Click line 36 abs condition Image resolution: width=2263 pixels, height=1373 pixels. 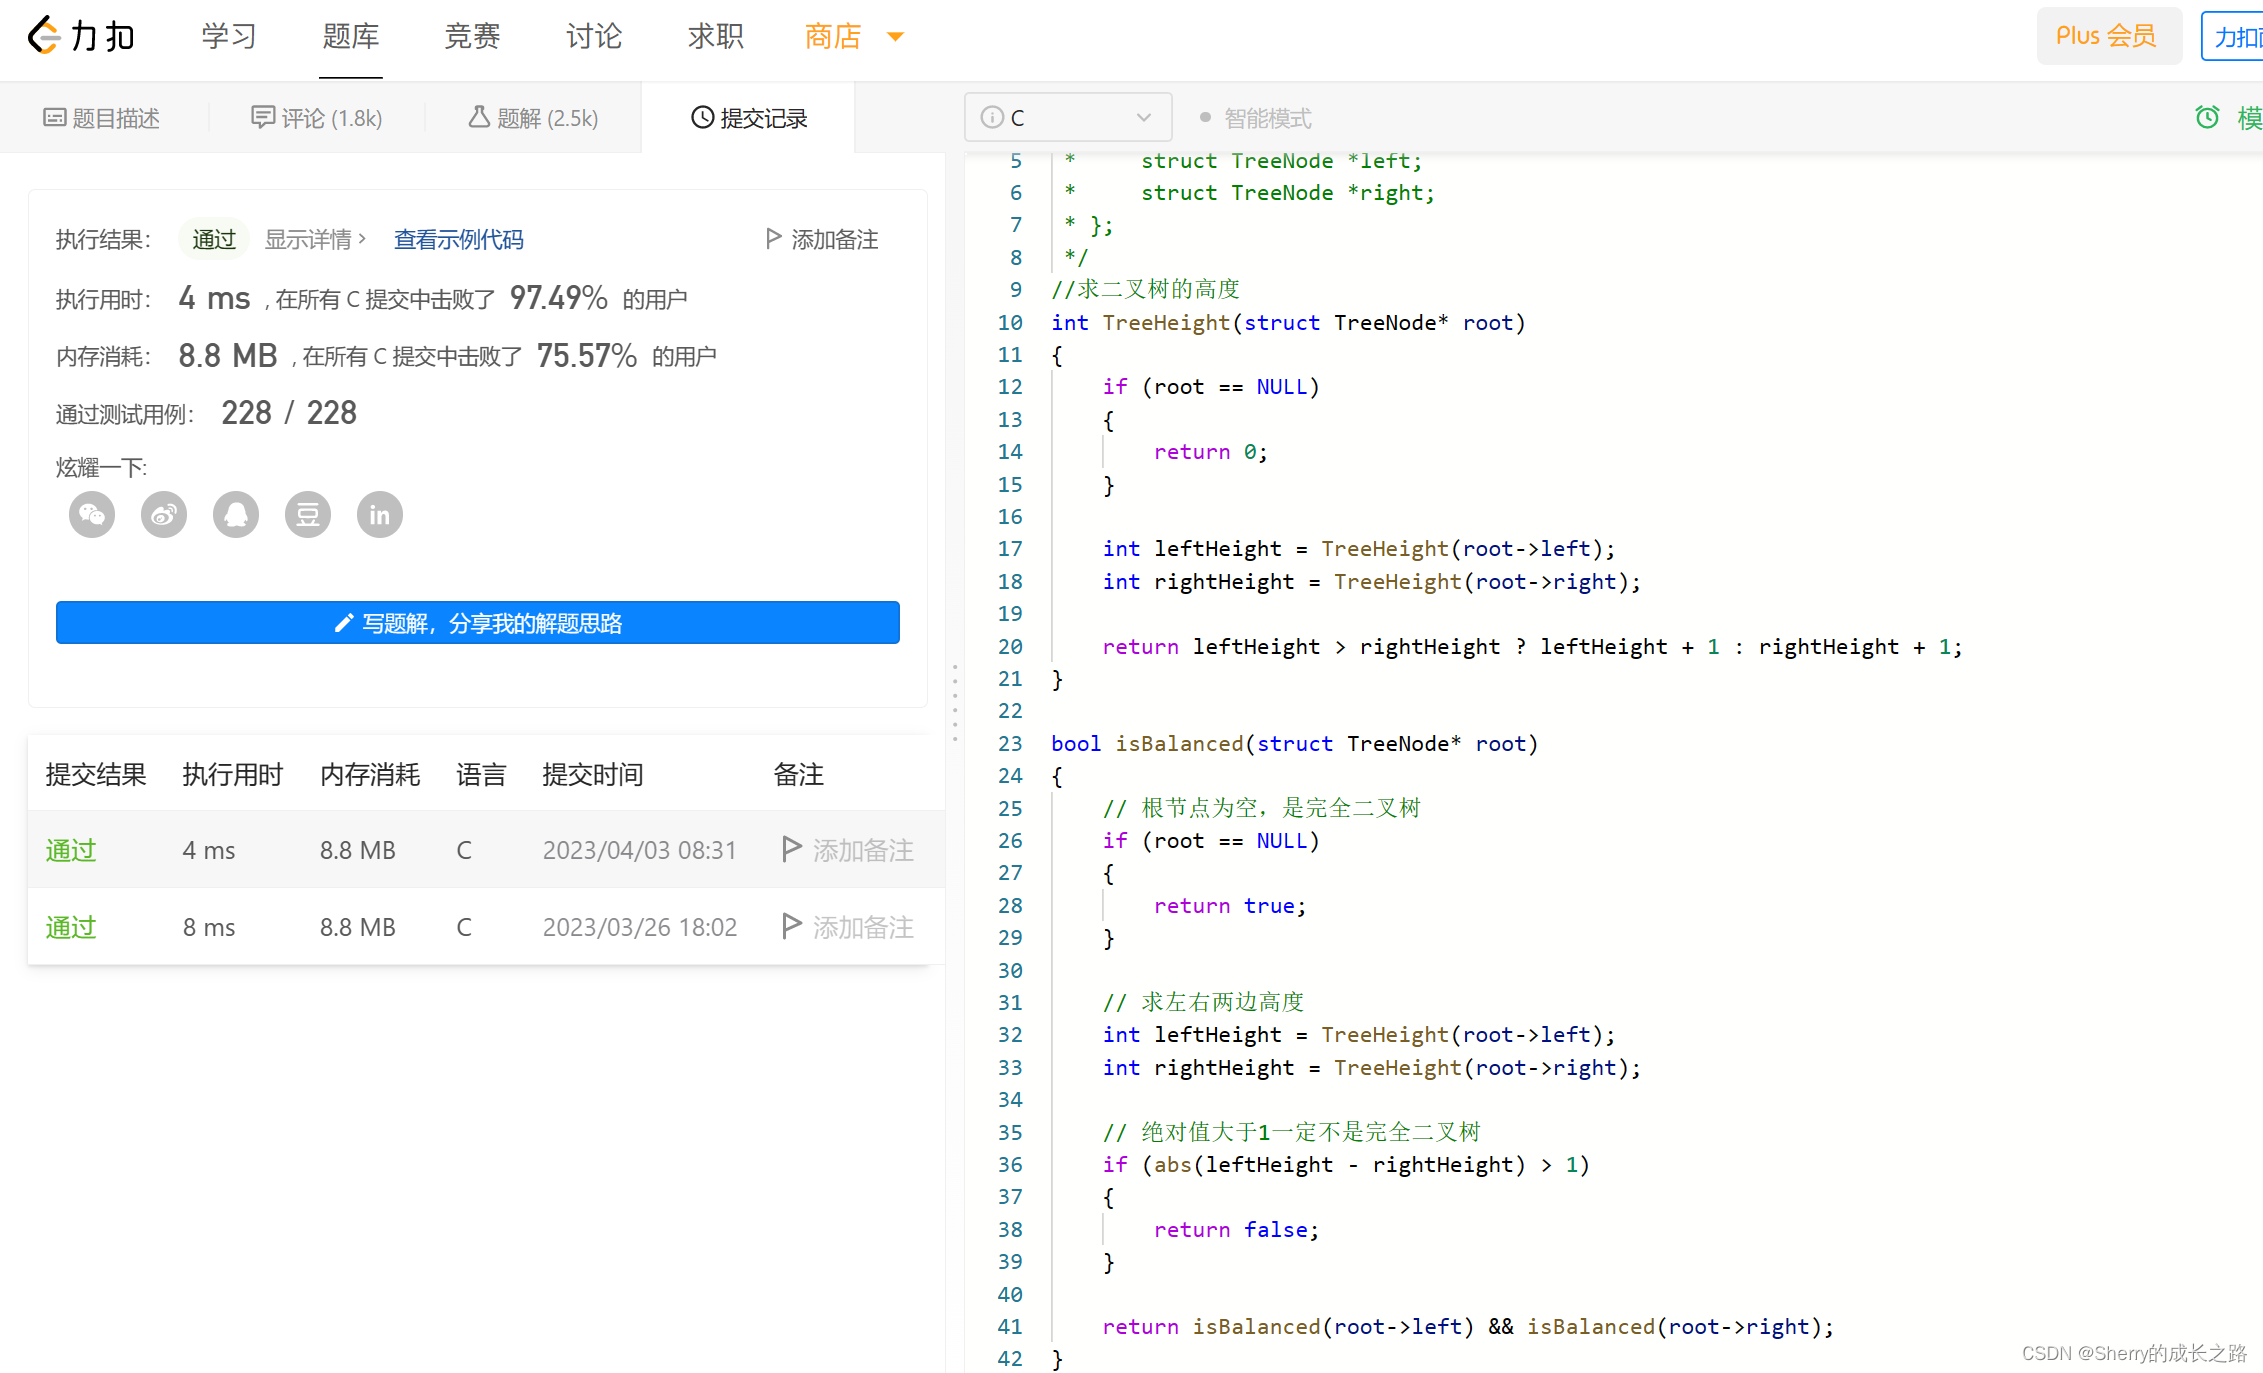(1346, 1165)
